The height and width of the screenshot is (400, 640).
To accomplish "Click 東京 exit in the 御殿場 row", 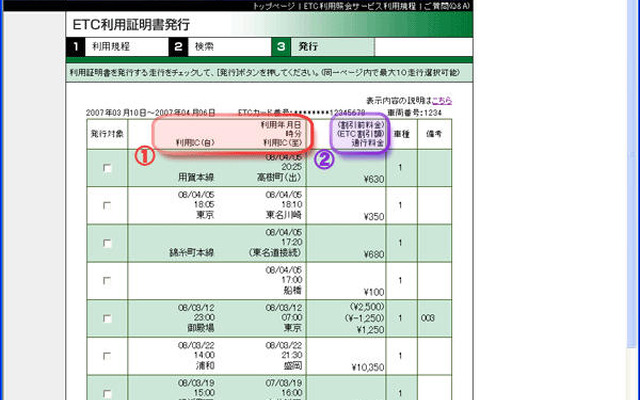I will [x=293, y=328].
